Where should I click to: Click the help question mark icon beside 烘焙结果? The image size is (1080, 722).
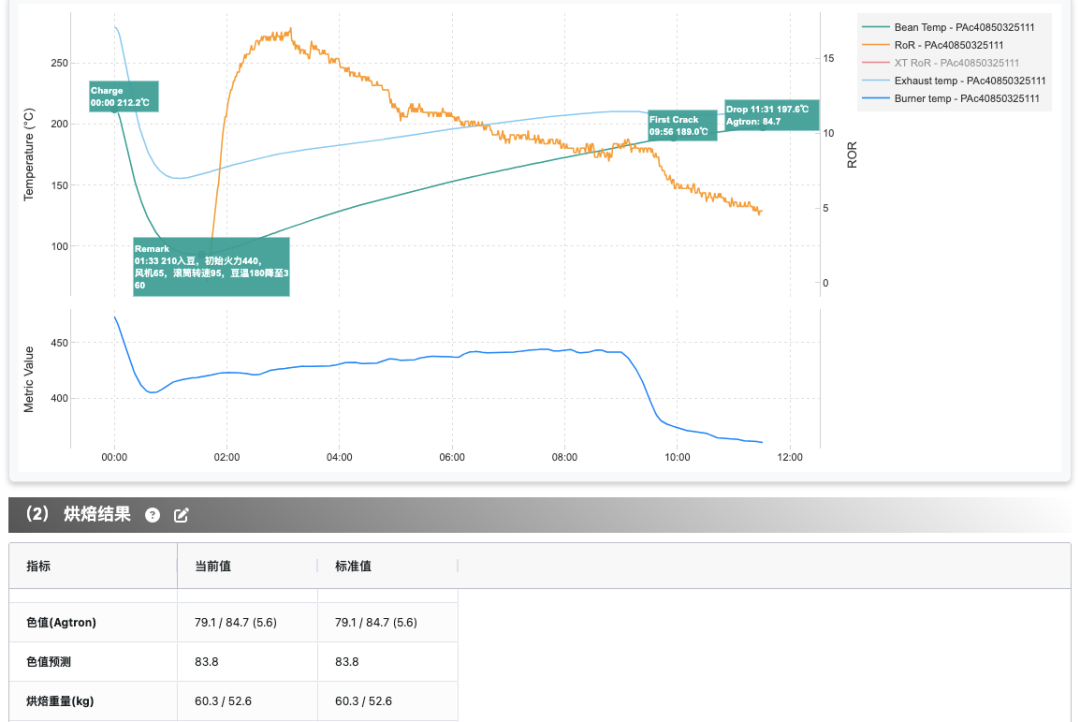tap(152, 515)
